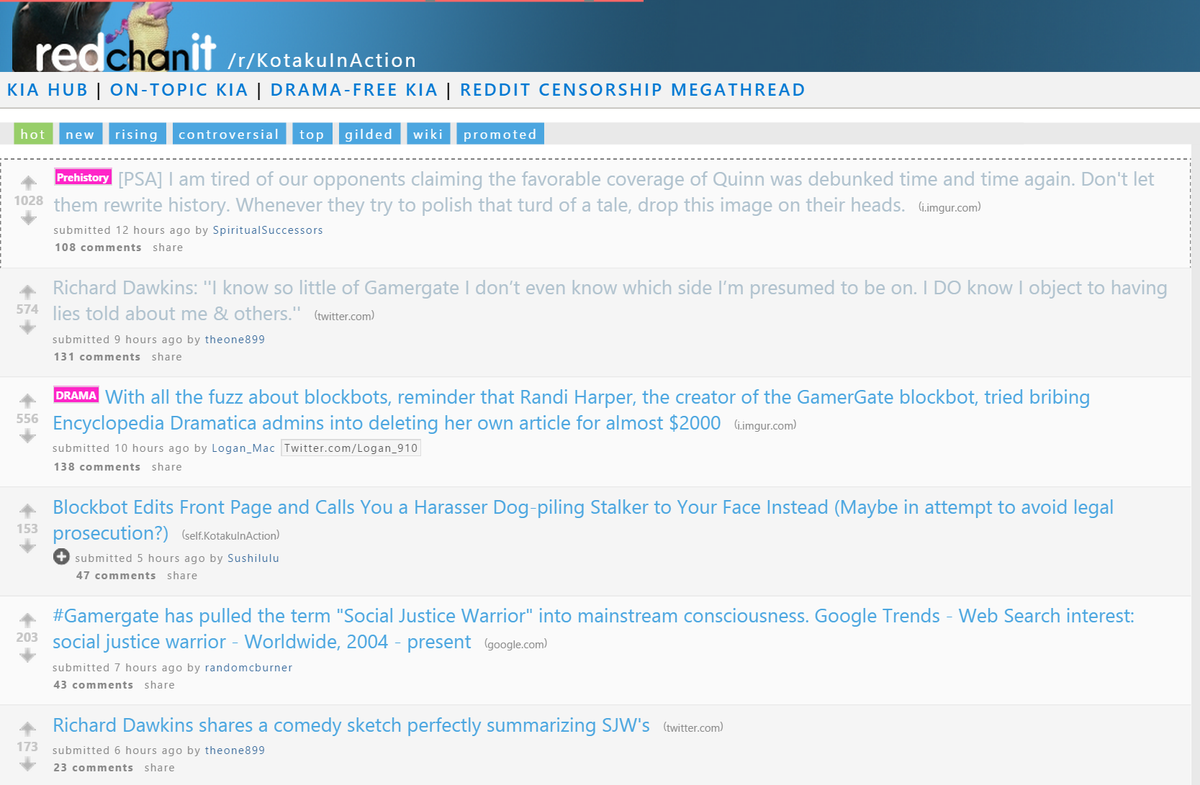Click the Prehistory flair tag
1200x785 pixels.
point(82,177)
